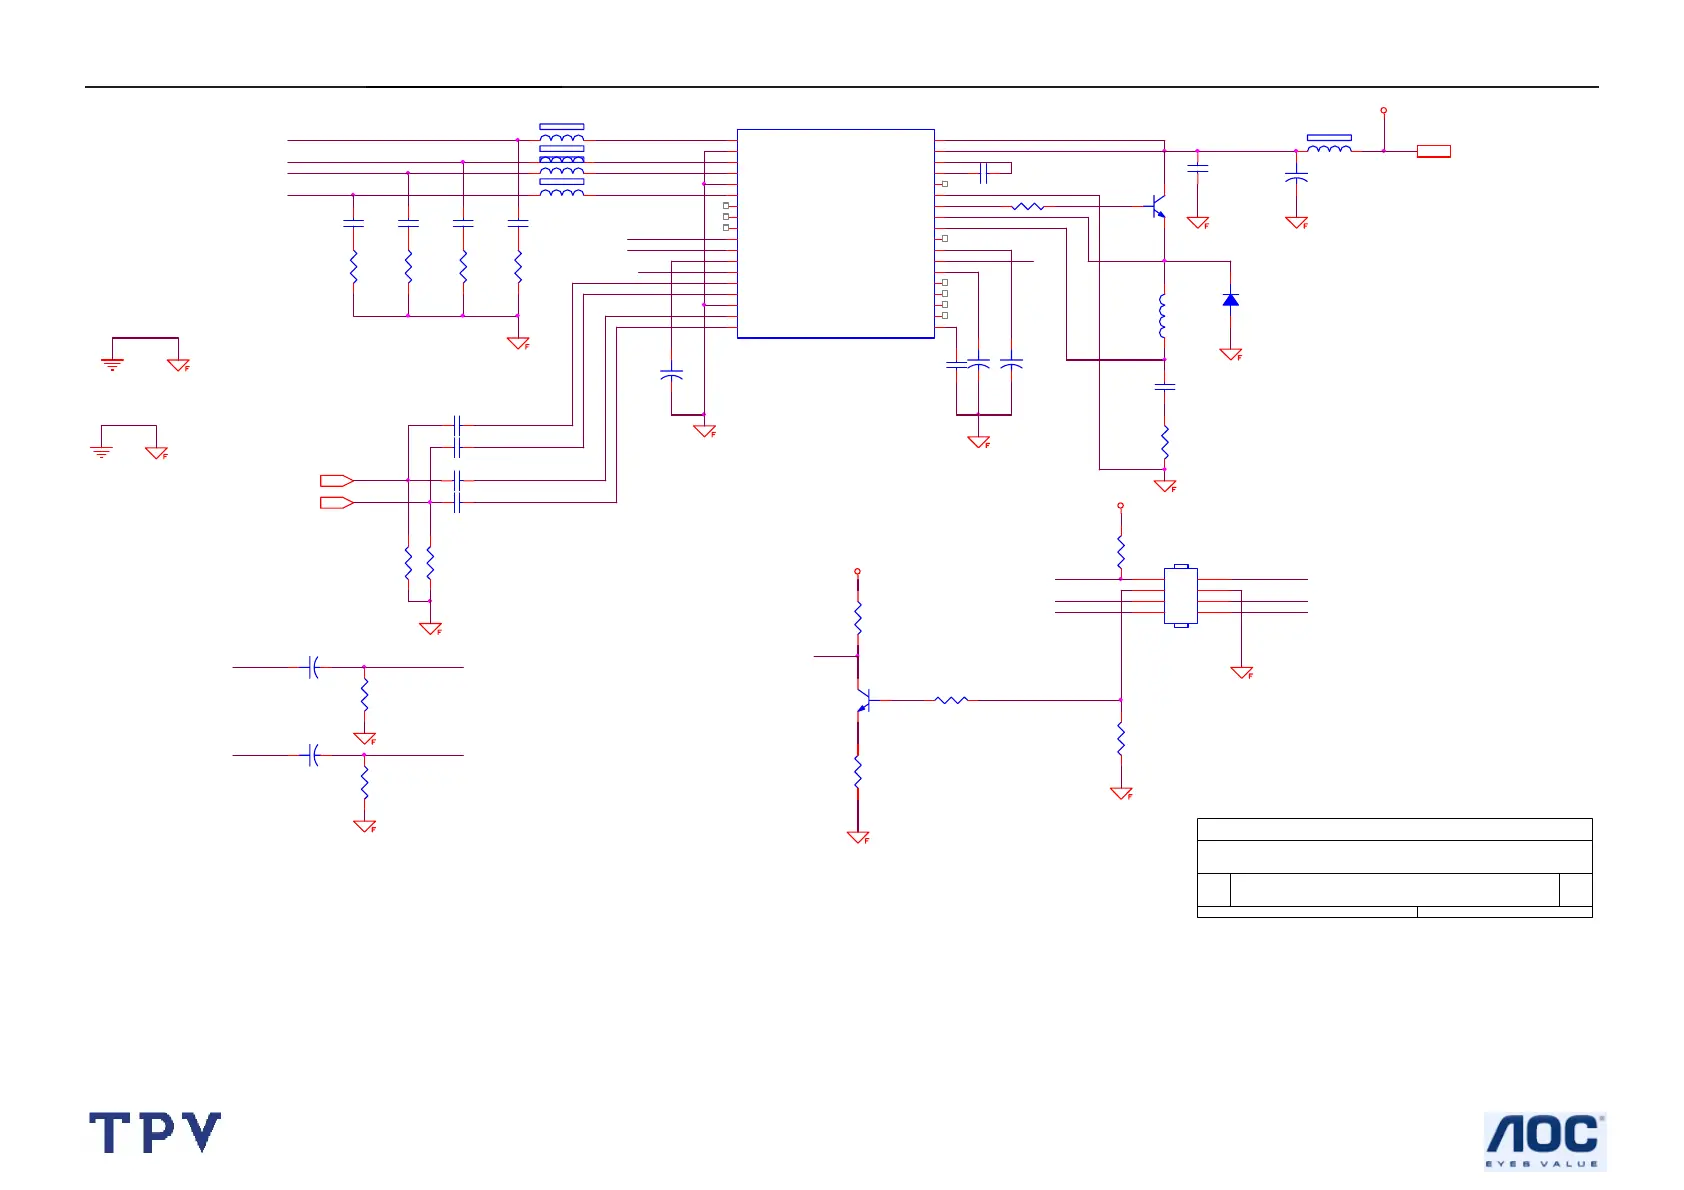Click the power node circle above the output port

click(1384, 110)
